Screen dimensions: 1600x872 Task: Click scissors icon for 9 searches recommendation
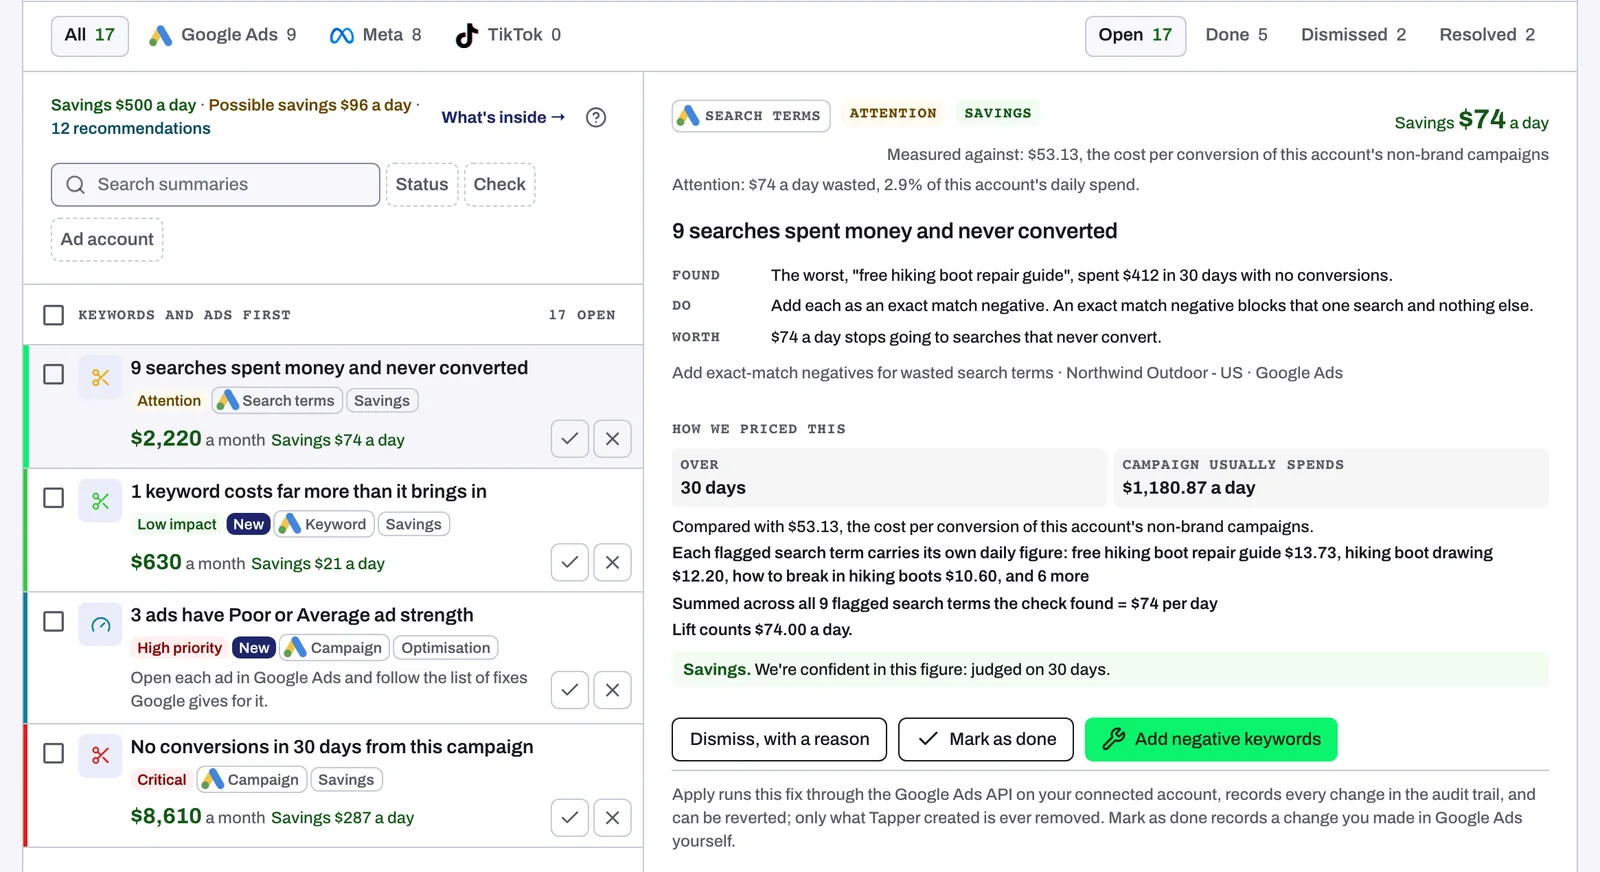100,378
